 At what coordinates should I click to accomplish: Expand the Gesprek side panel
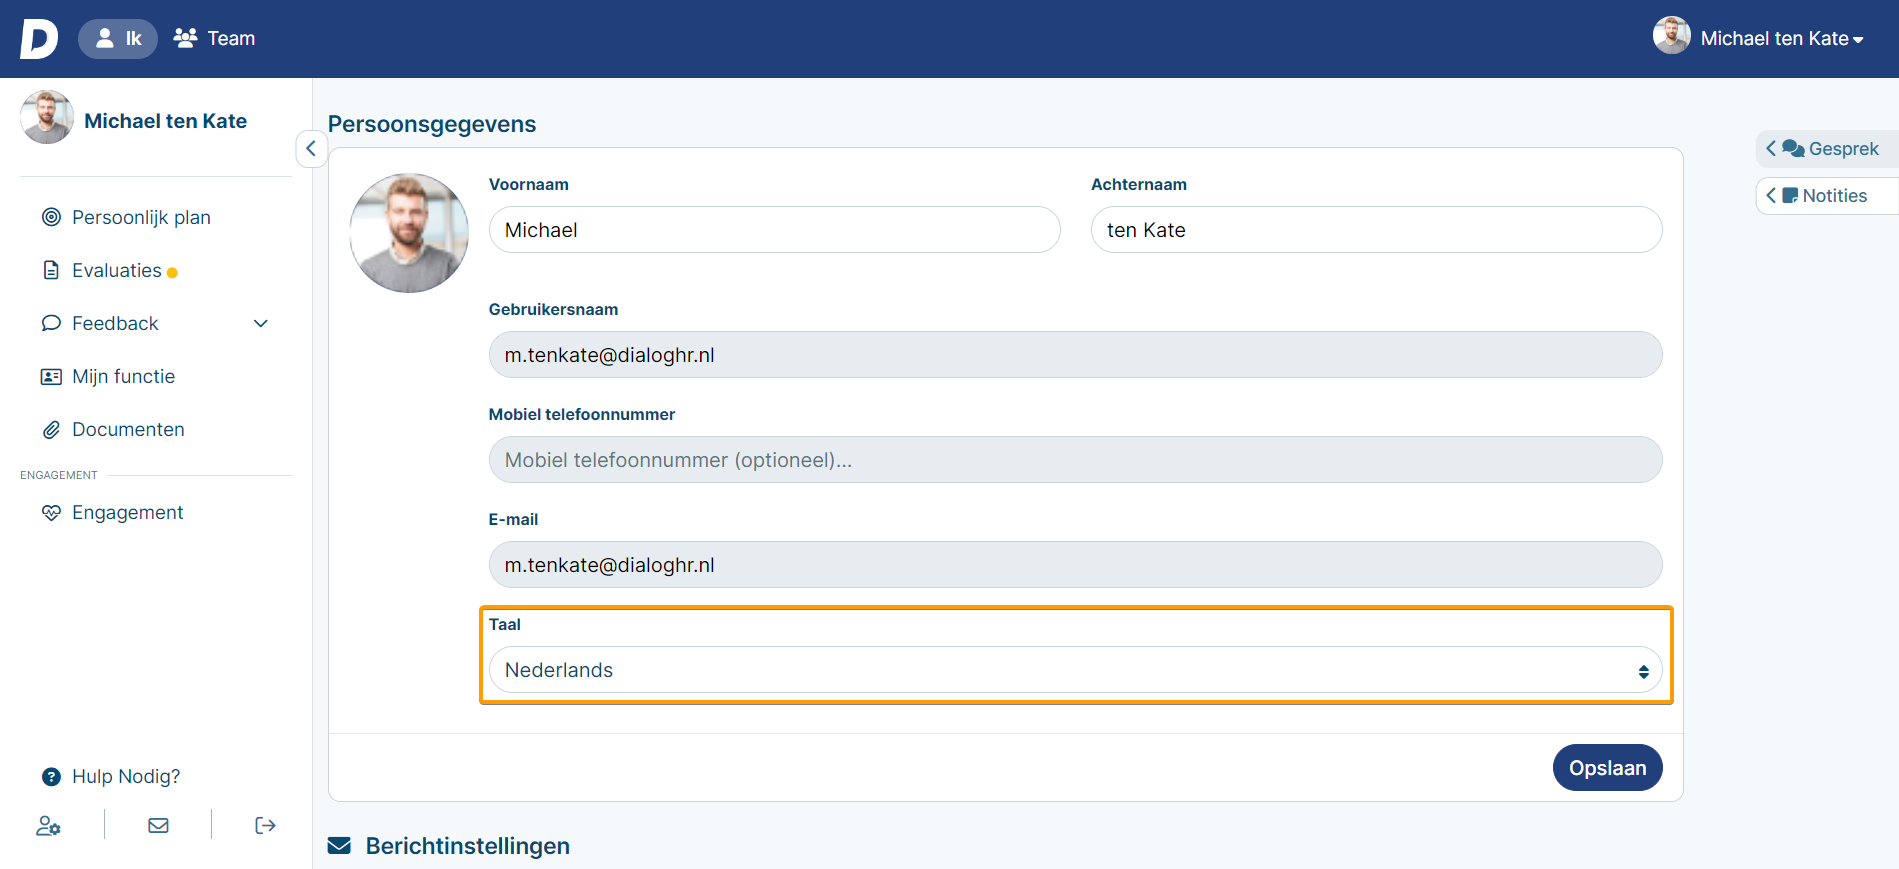[x=1827, y=149]
